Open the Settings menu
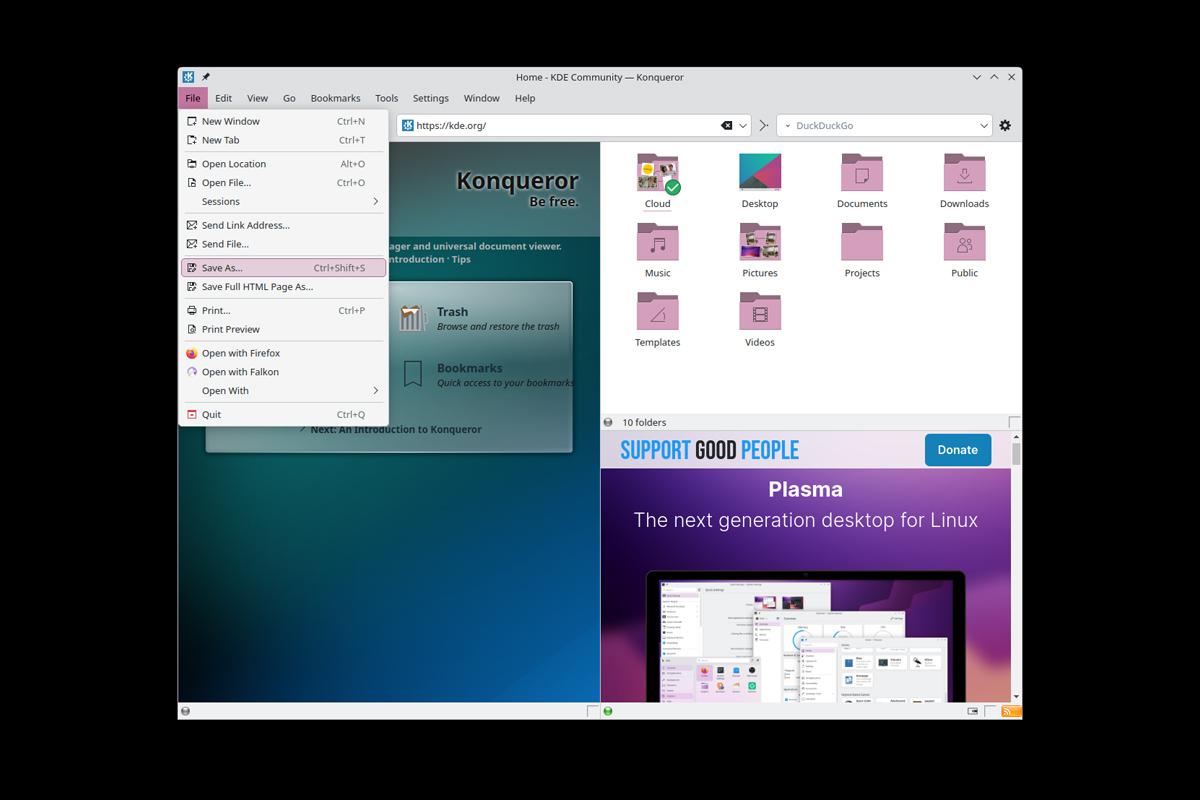Screen dimensions: 1200x800 tap(431, 98)
